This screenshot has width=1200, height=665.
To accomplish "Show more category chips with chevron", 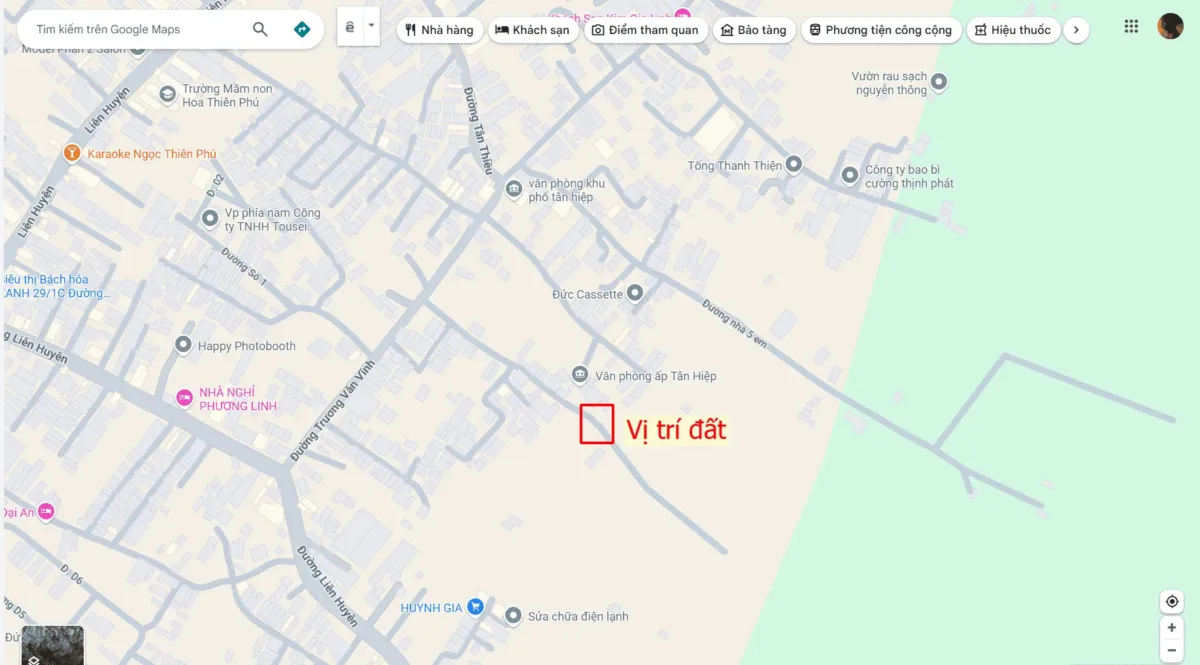I will (x=1076, y=30).
